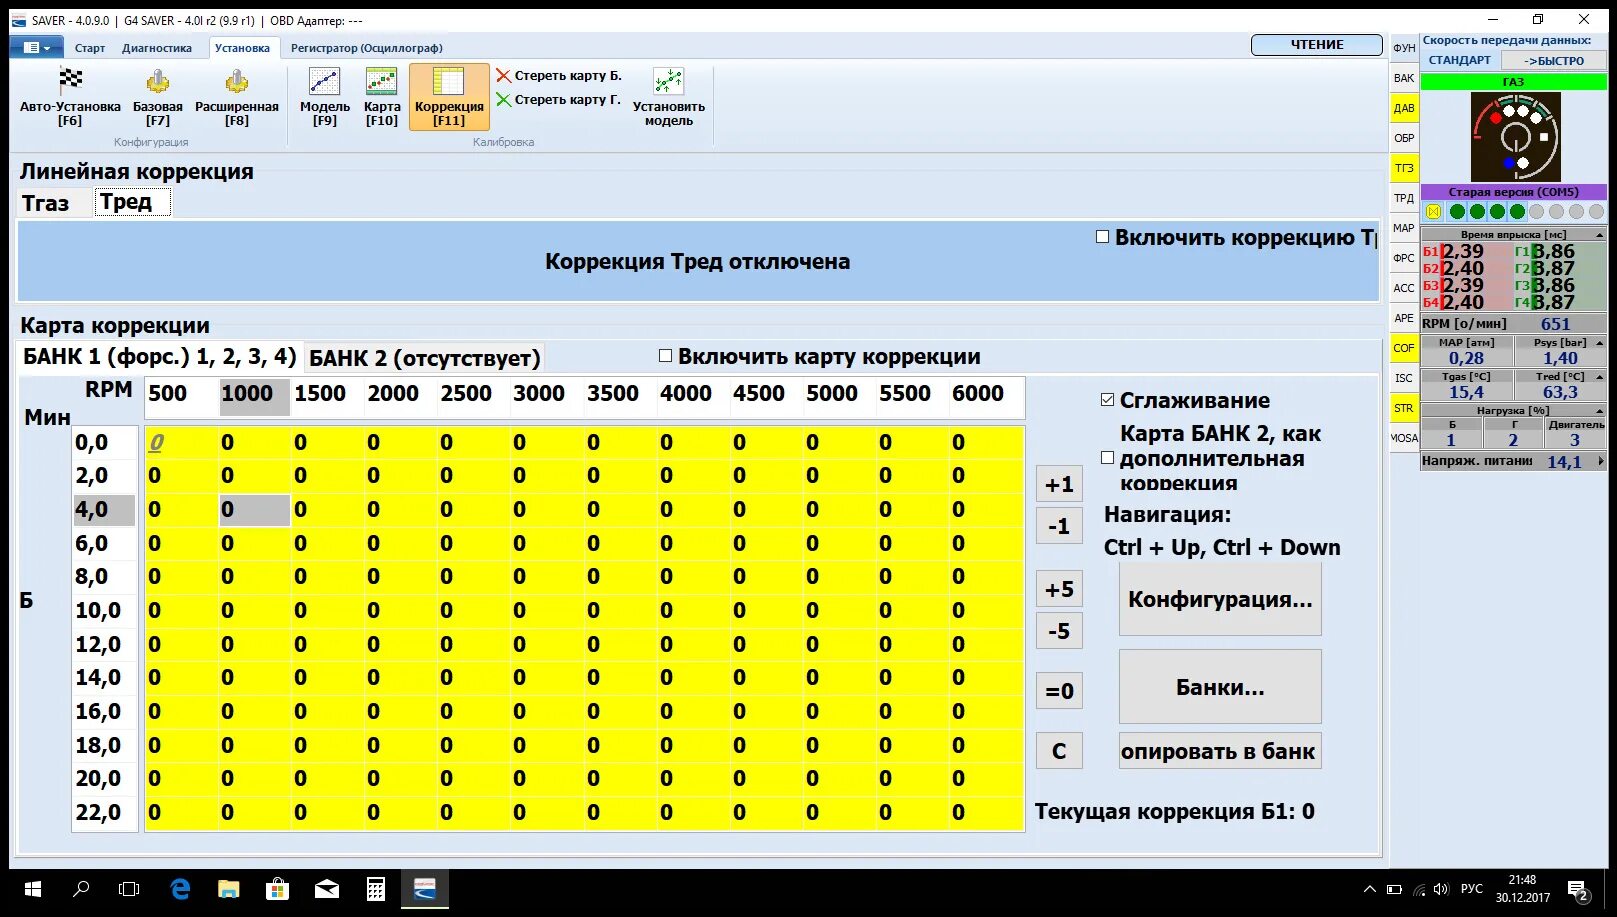The height and width of the screenshot is (917, 1617).
Task: Open File Explorer from taskbar
Action: pos(229,889)
